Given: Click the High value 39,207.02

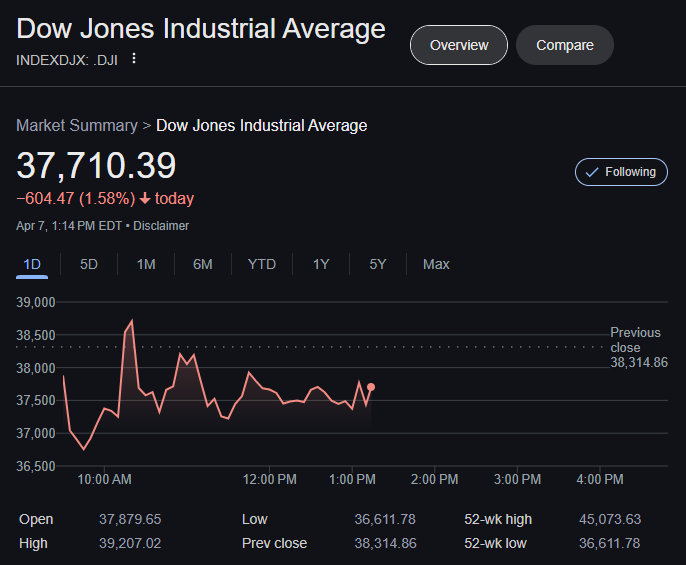Looking at the screenshot, I should 130,544.
